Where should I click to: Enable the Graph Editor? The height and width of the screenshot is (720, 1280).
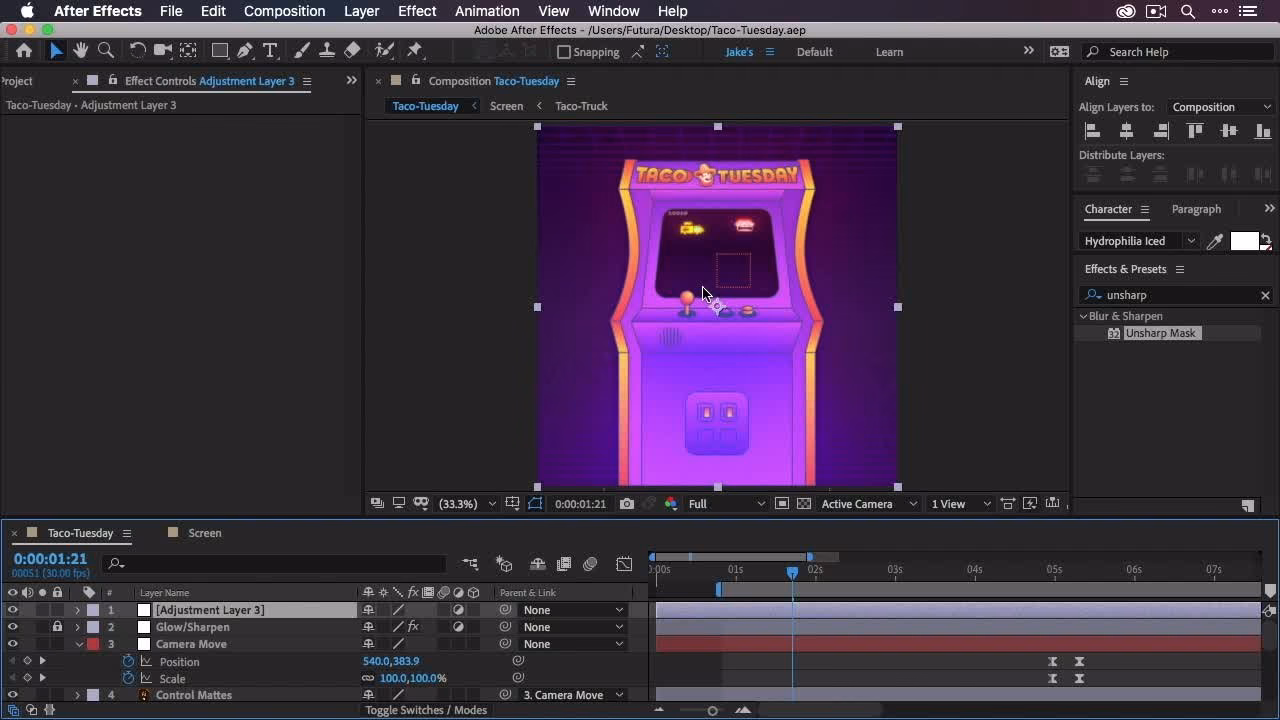pos(624,564)
